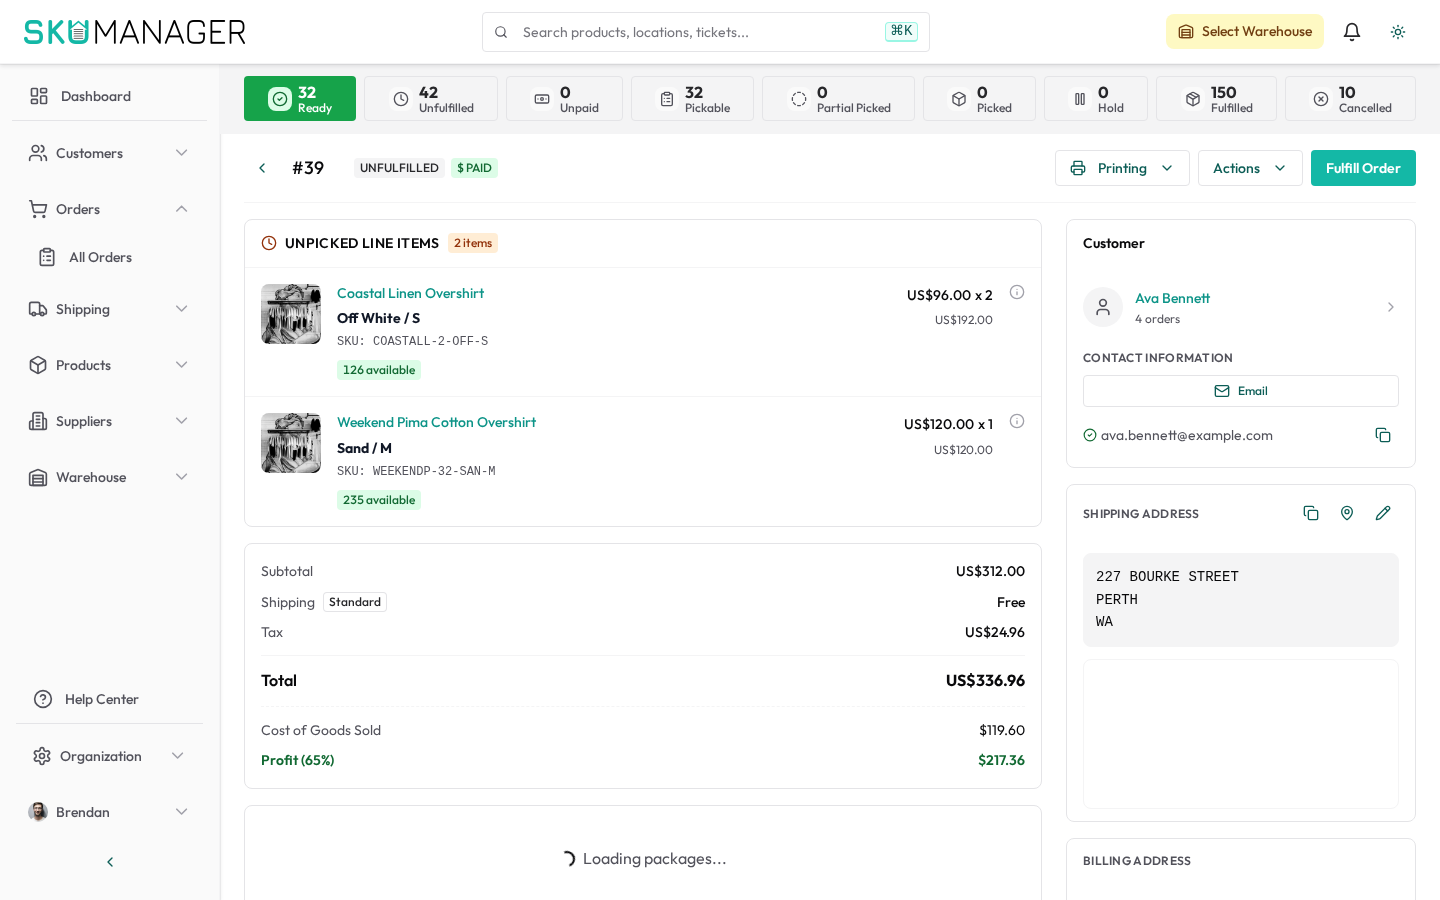
Task: Collapse the sidebar with left chevron
Action: click(x=110, y=862)
